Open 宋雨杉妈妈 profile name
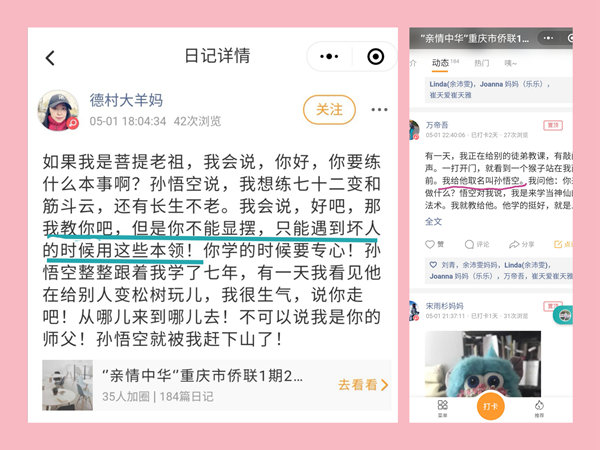Screen dimensions: 600x450 [x=444, y=306]
